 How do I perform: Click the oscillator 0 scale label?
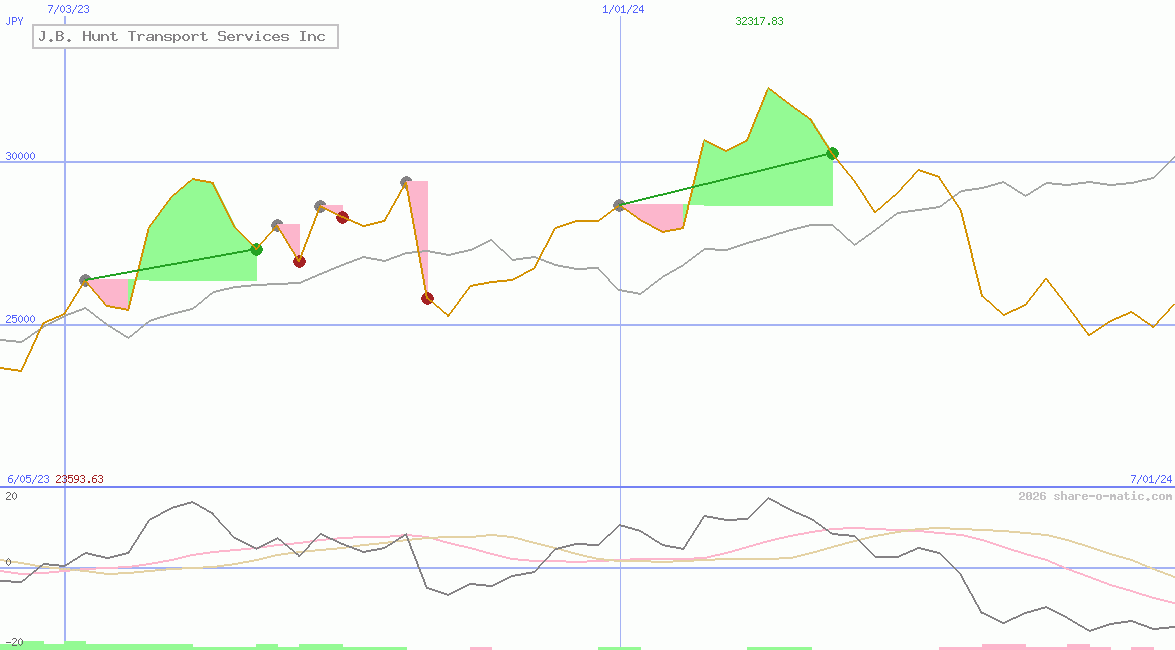coord(8,562)
